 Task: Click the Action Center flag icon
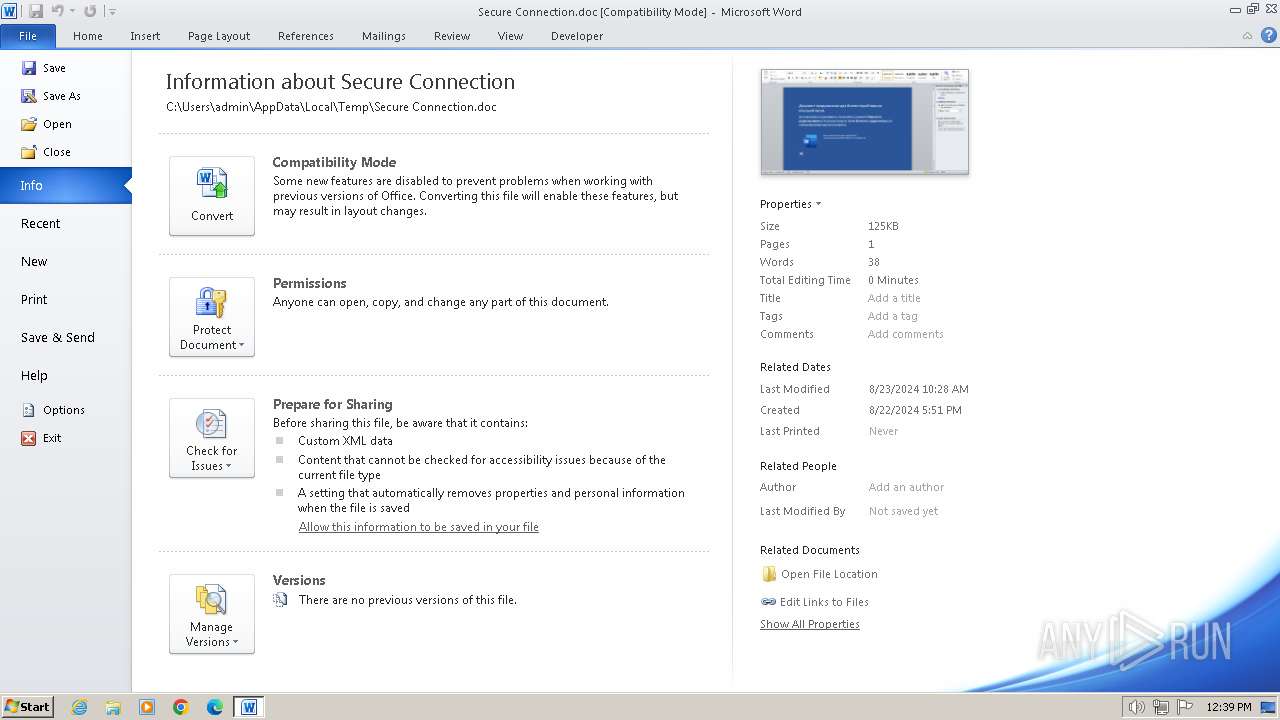(1185, 707)
